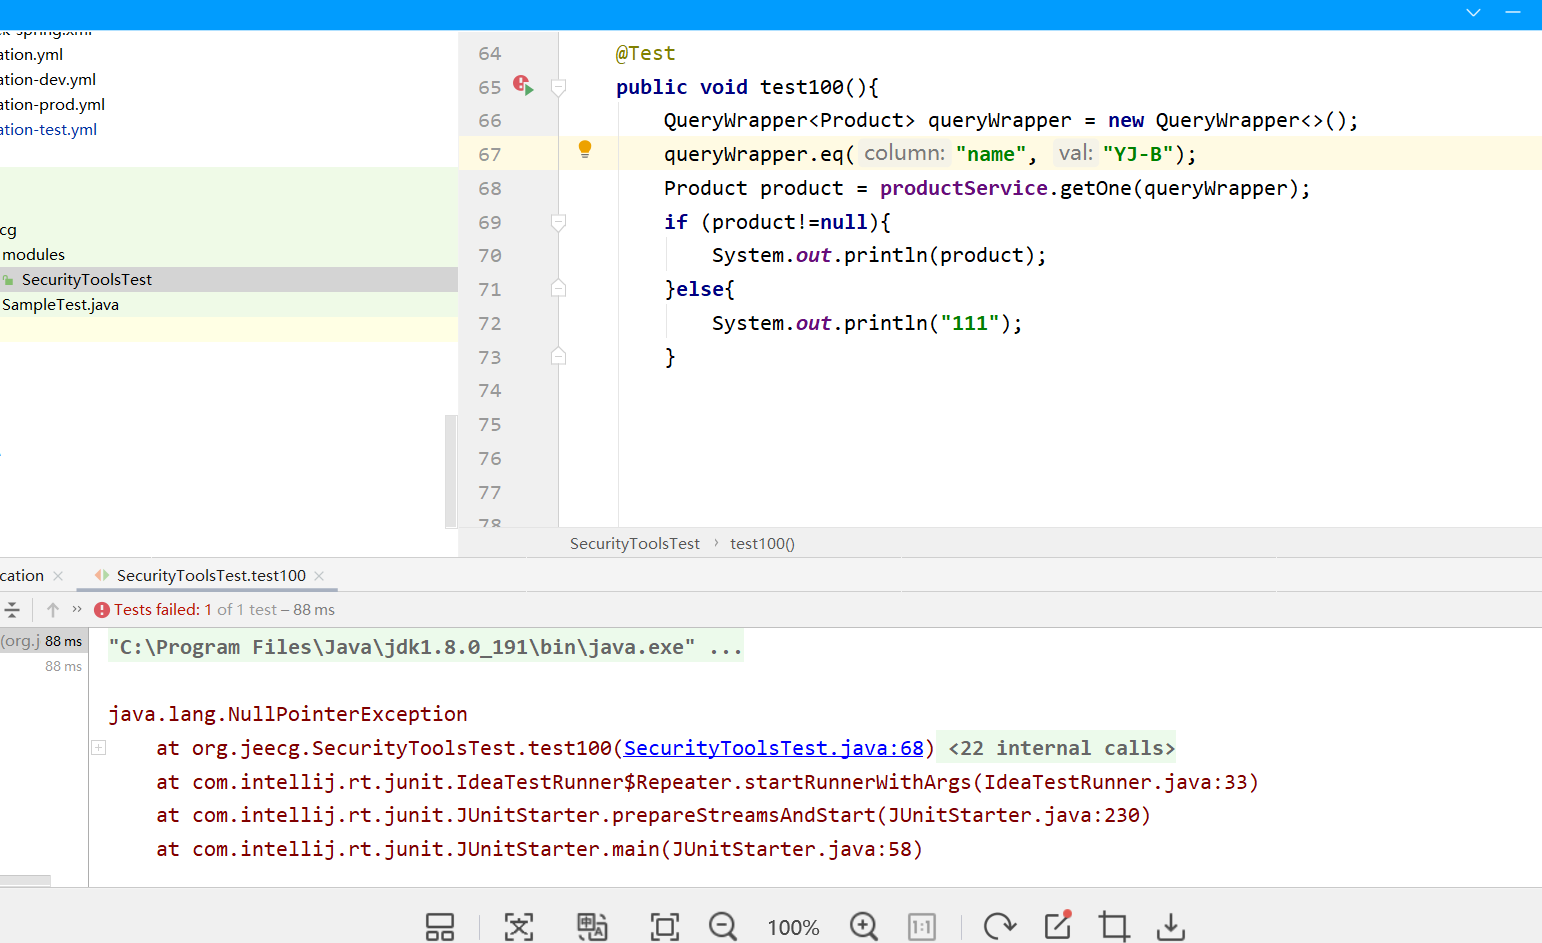The image size is (1542, 943).
Task: Select the crop tool icon
Action: click(x=1114, y=927)
